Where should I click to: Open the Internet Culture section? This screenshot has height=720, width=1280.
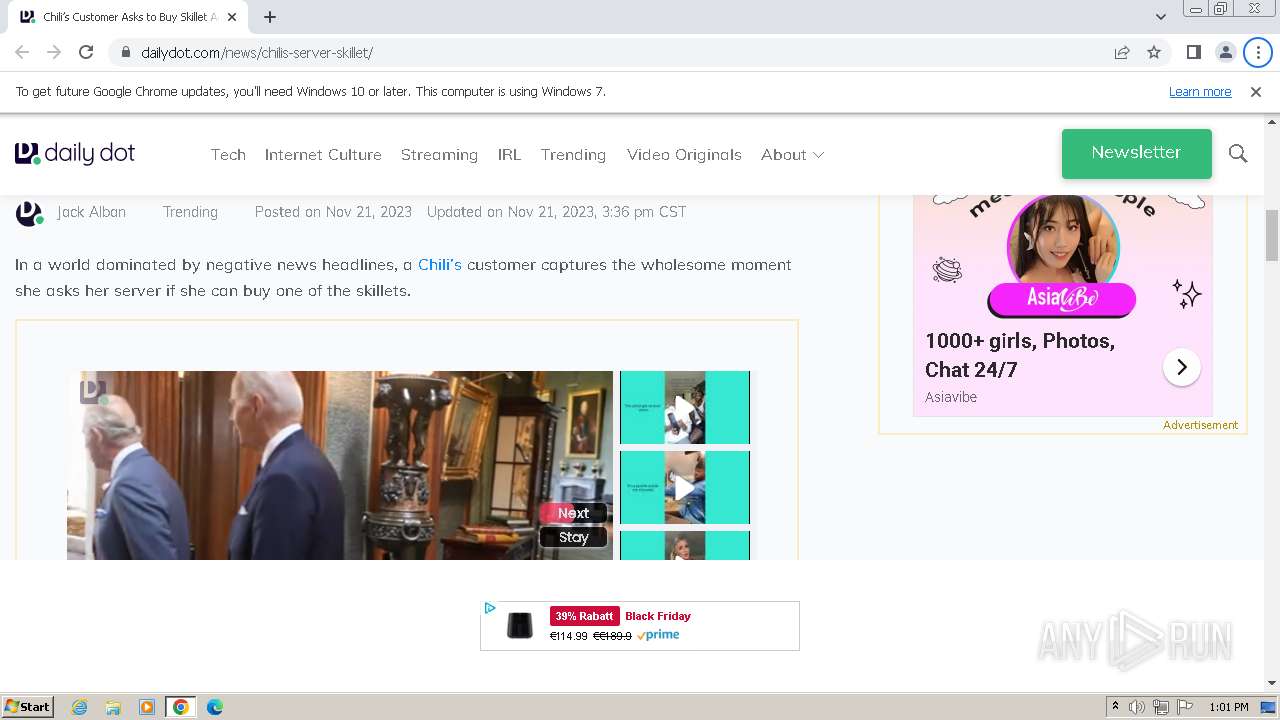323,154
